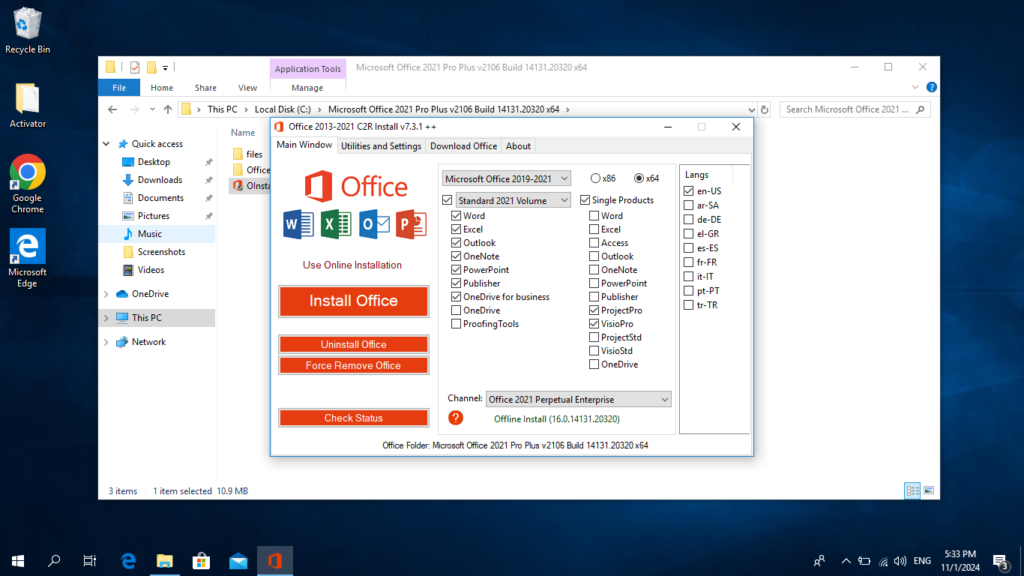This screenshot has height=576, width=1024.
Task: Open the Recycle Bin desktop icon
Action: [27, 31]
